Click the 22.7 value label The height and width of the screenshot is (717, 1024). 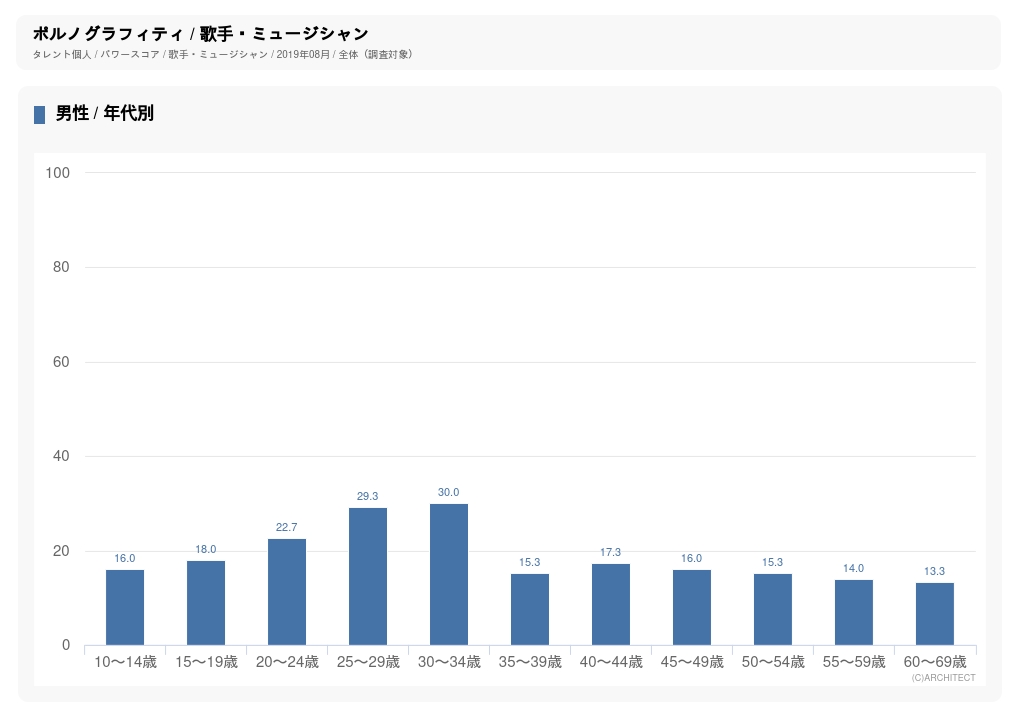click(x=287, y=527)
